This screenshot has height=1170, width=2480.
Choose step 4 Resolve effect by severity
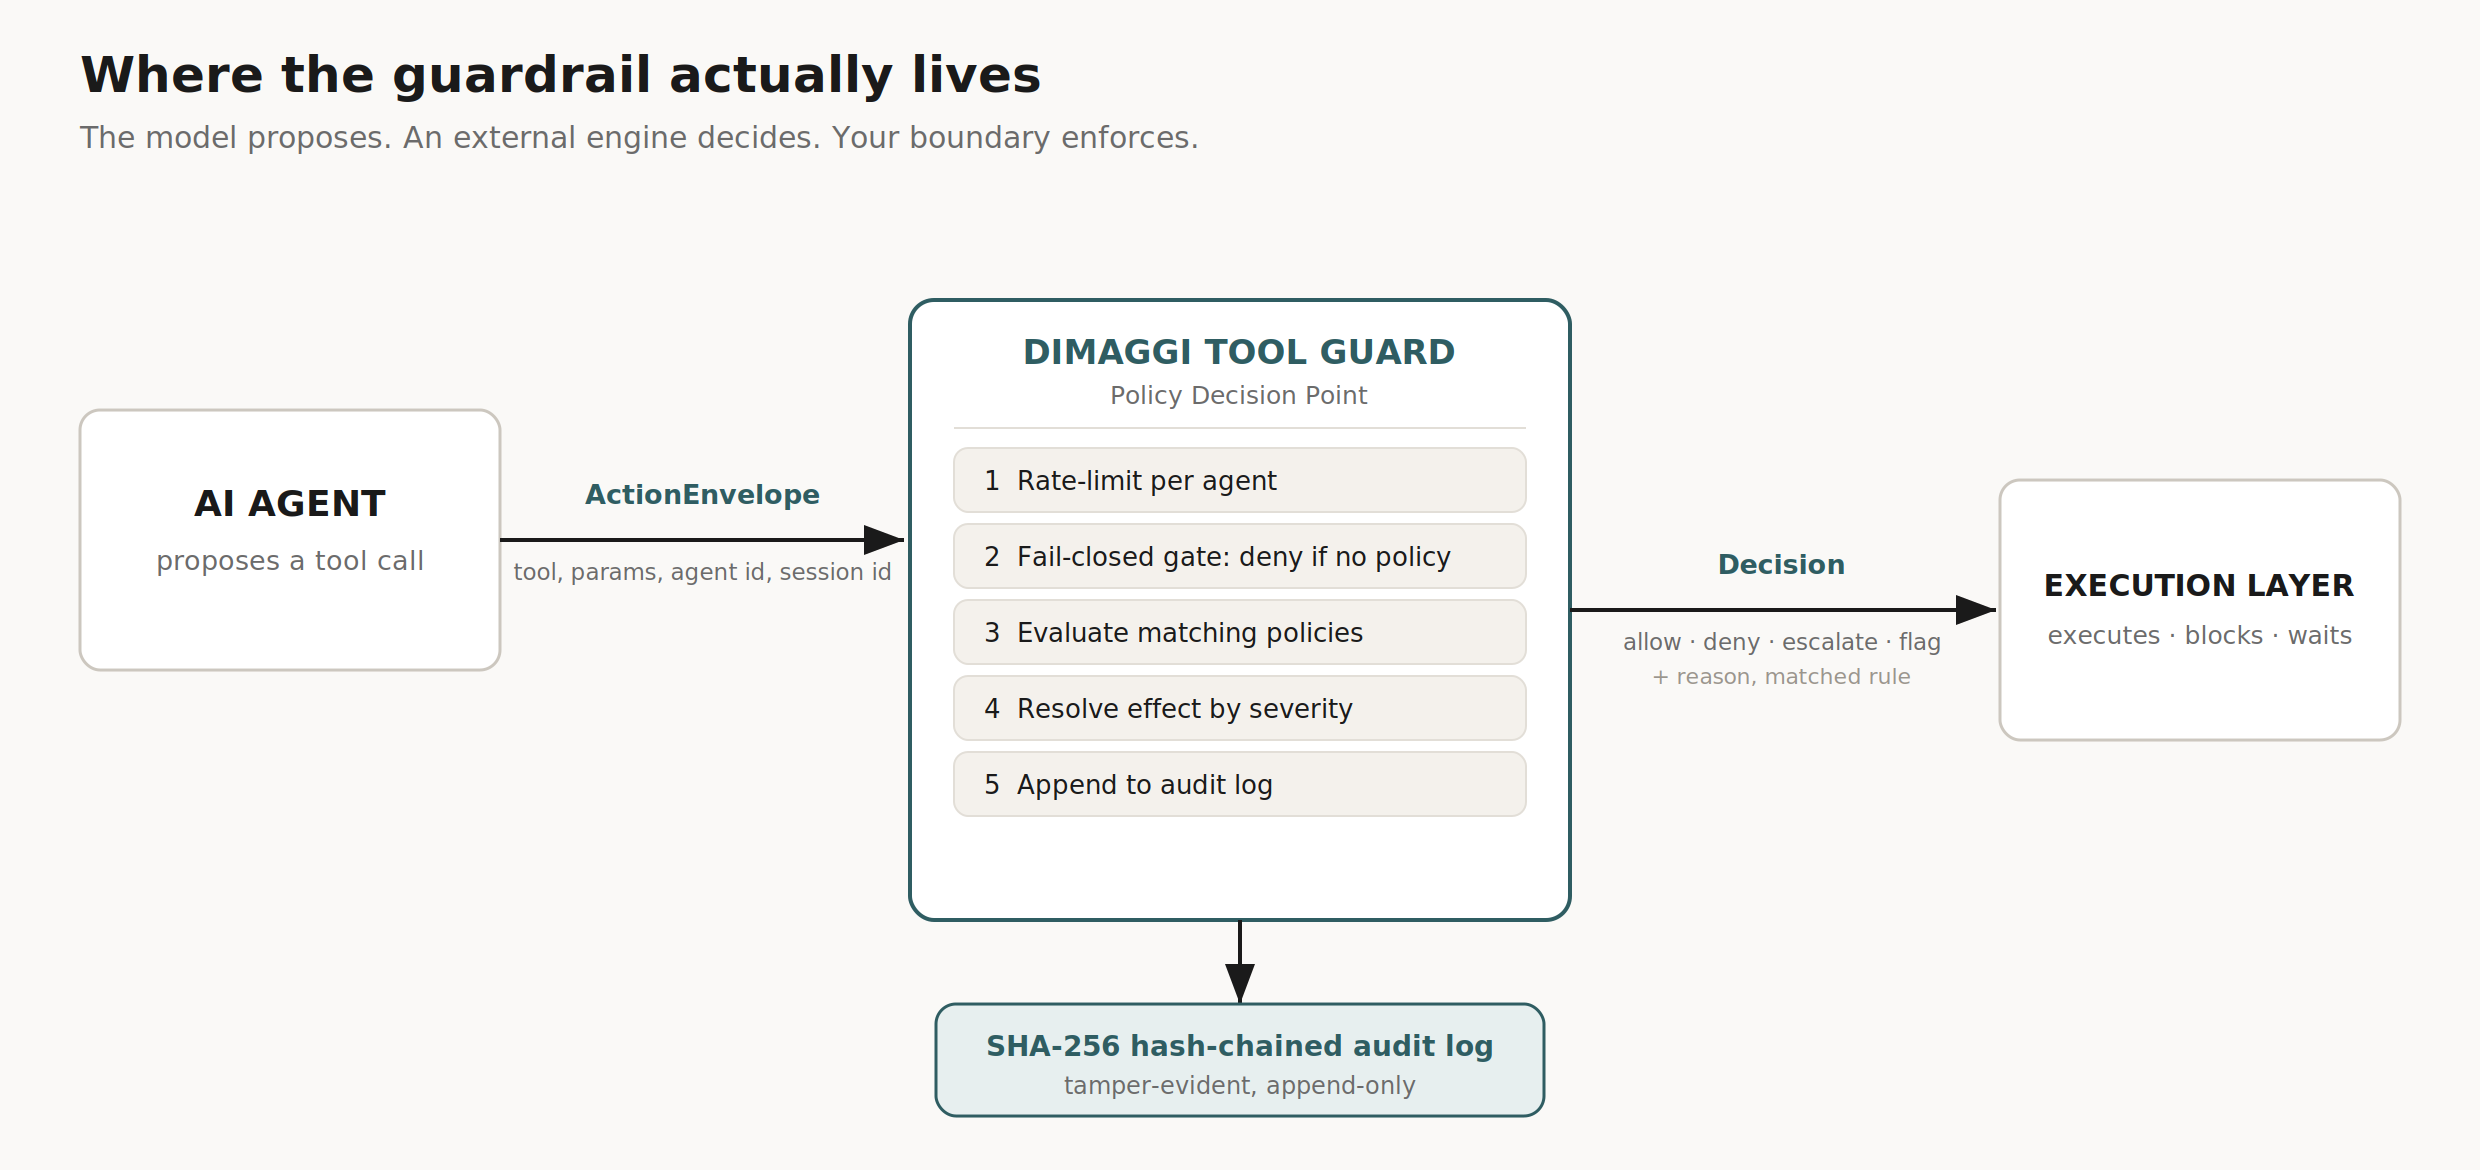coord(1240,708)
